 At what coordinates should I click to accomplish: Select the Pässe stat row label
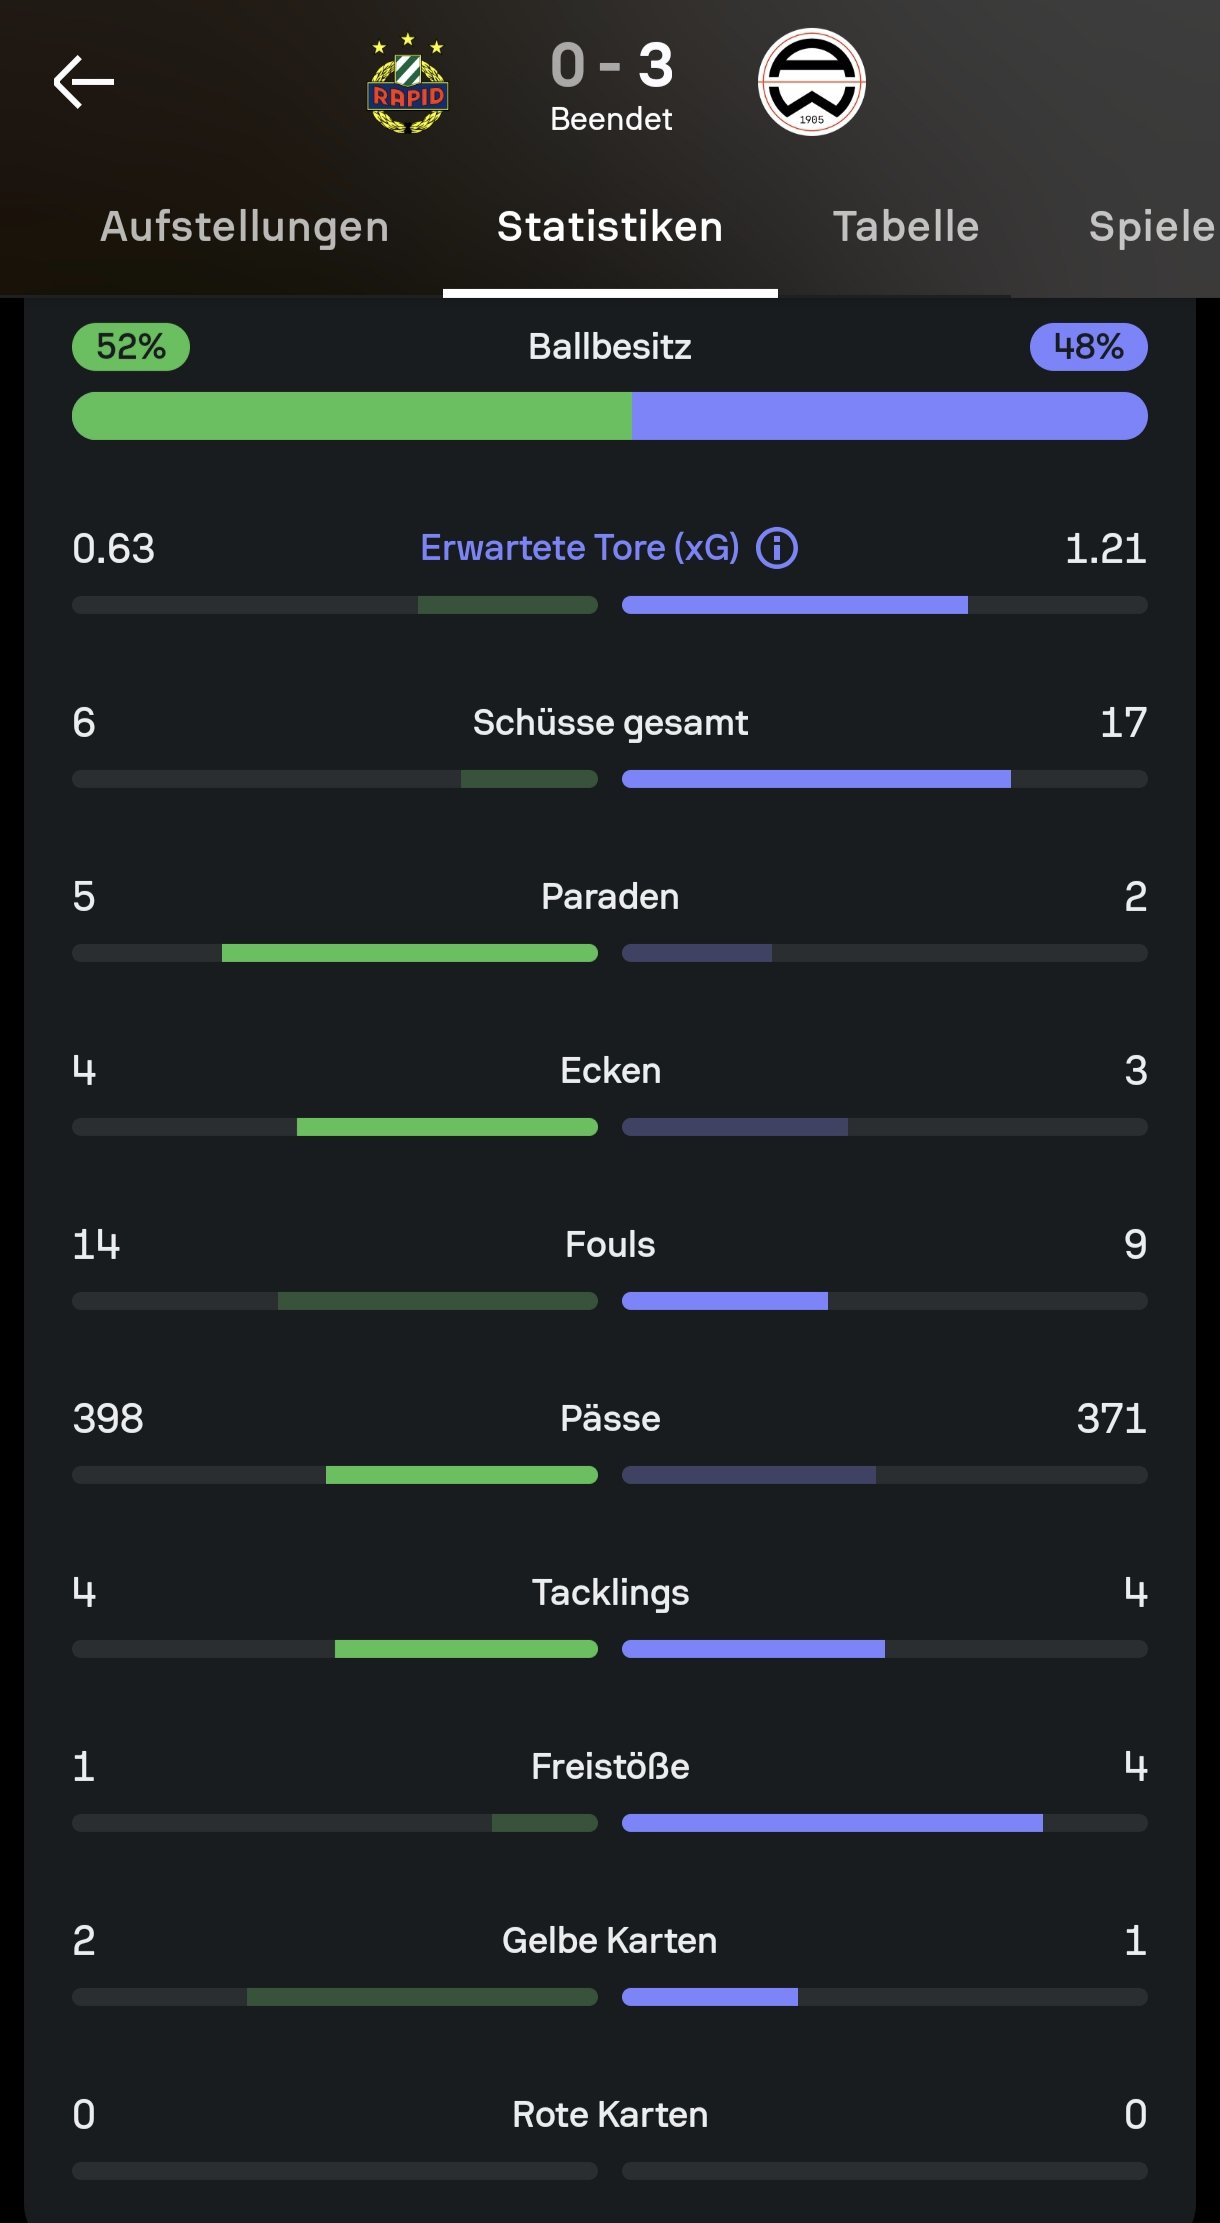point(610,1419)
